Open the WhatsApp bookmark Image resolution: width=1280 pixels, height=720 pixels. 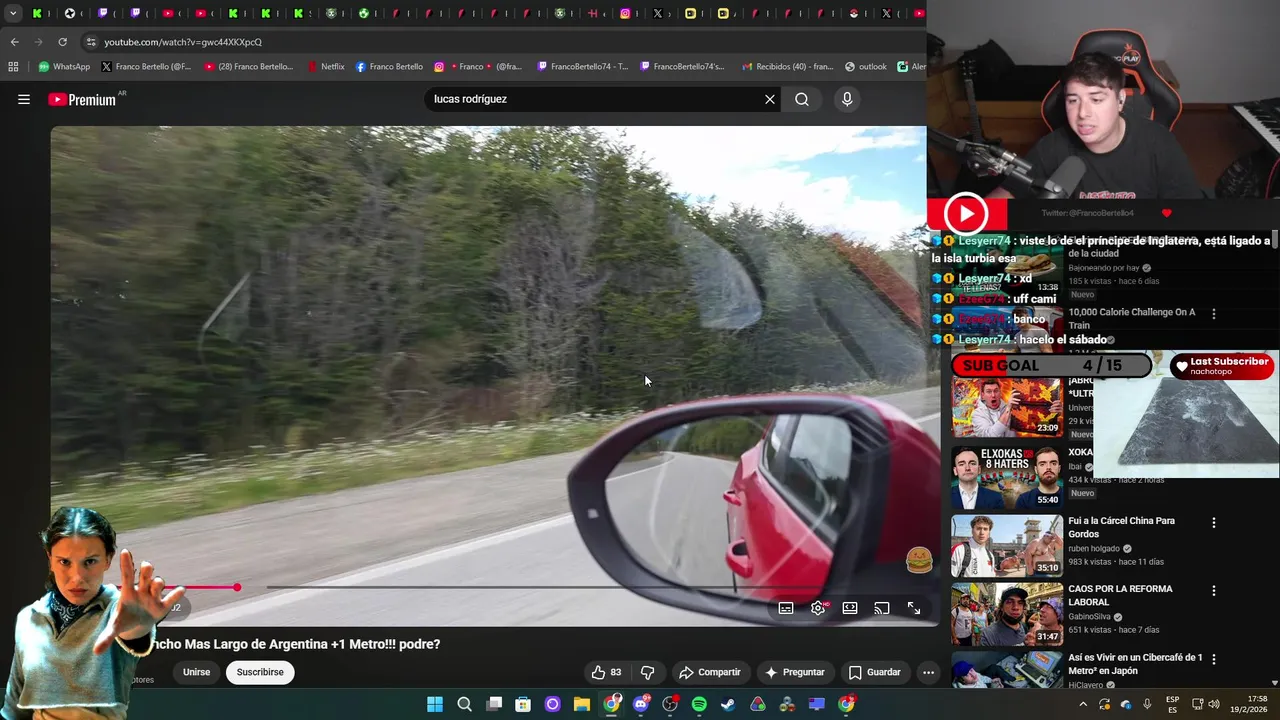pyautogui.click(x=64, y=67)
